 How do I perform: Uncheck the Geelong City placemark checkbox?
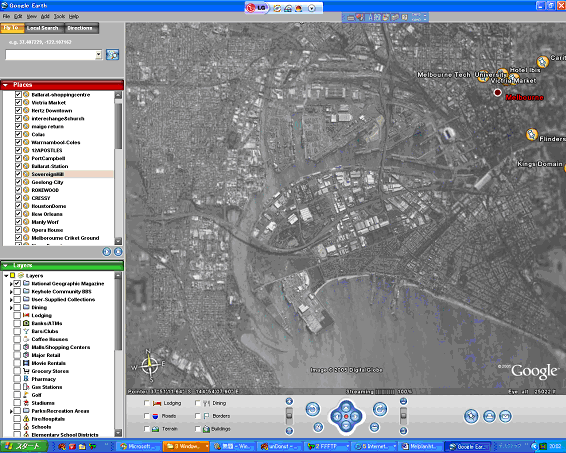pos(18,182)
